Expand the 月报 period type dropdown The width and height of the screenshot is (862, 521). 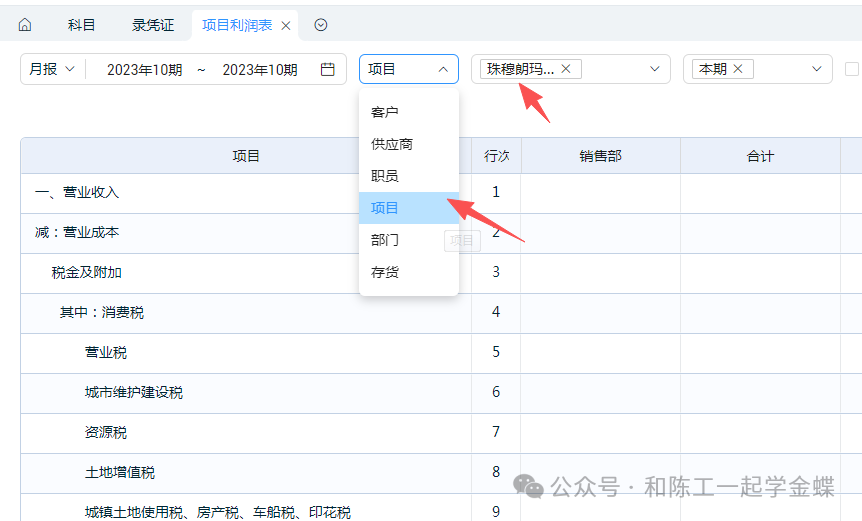[51, 69]
